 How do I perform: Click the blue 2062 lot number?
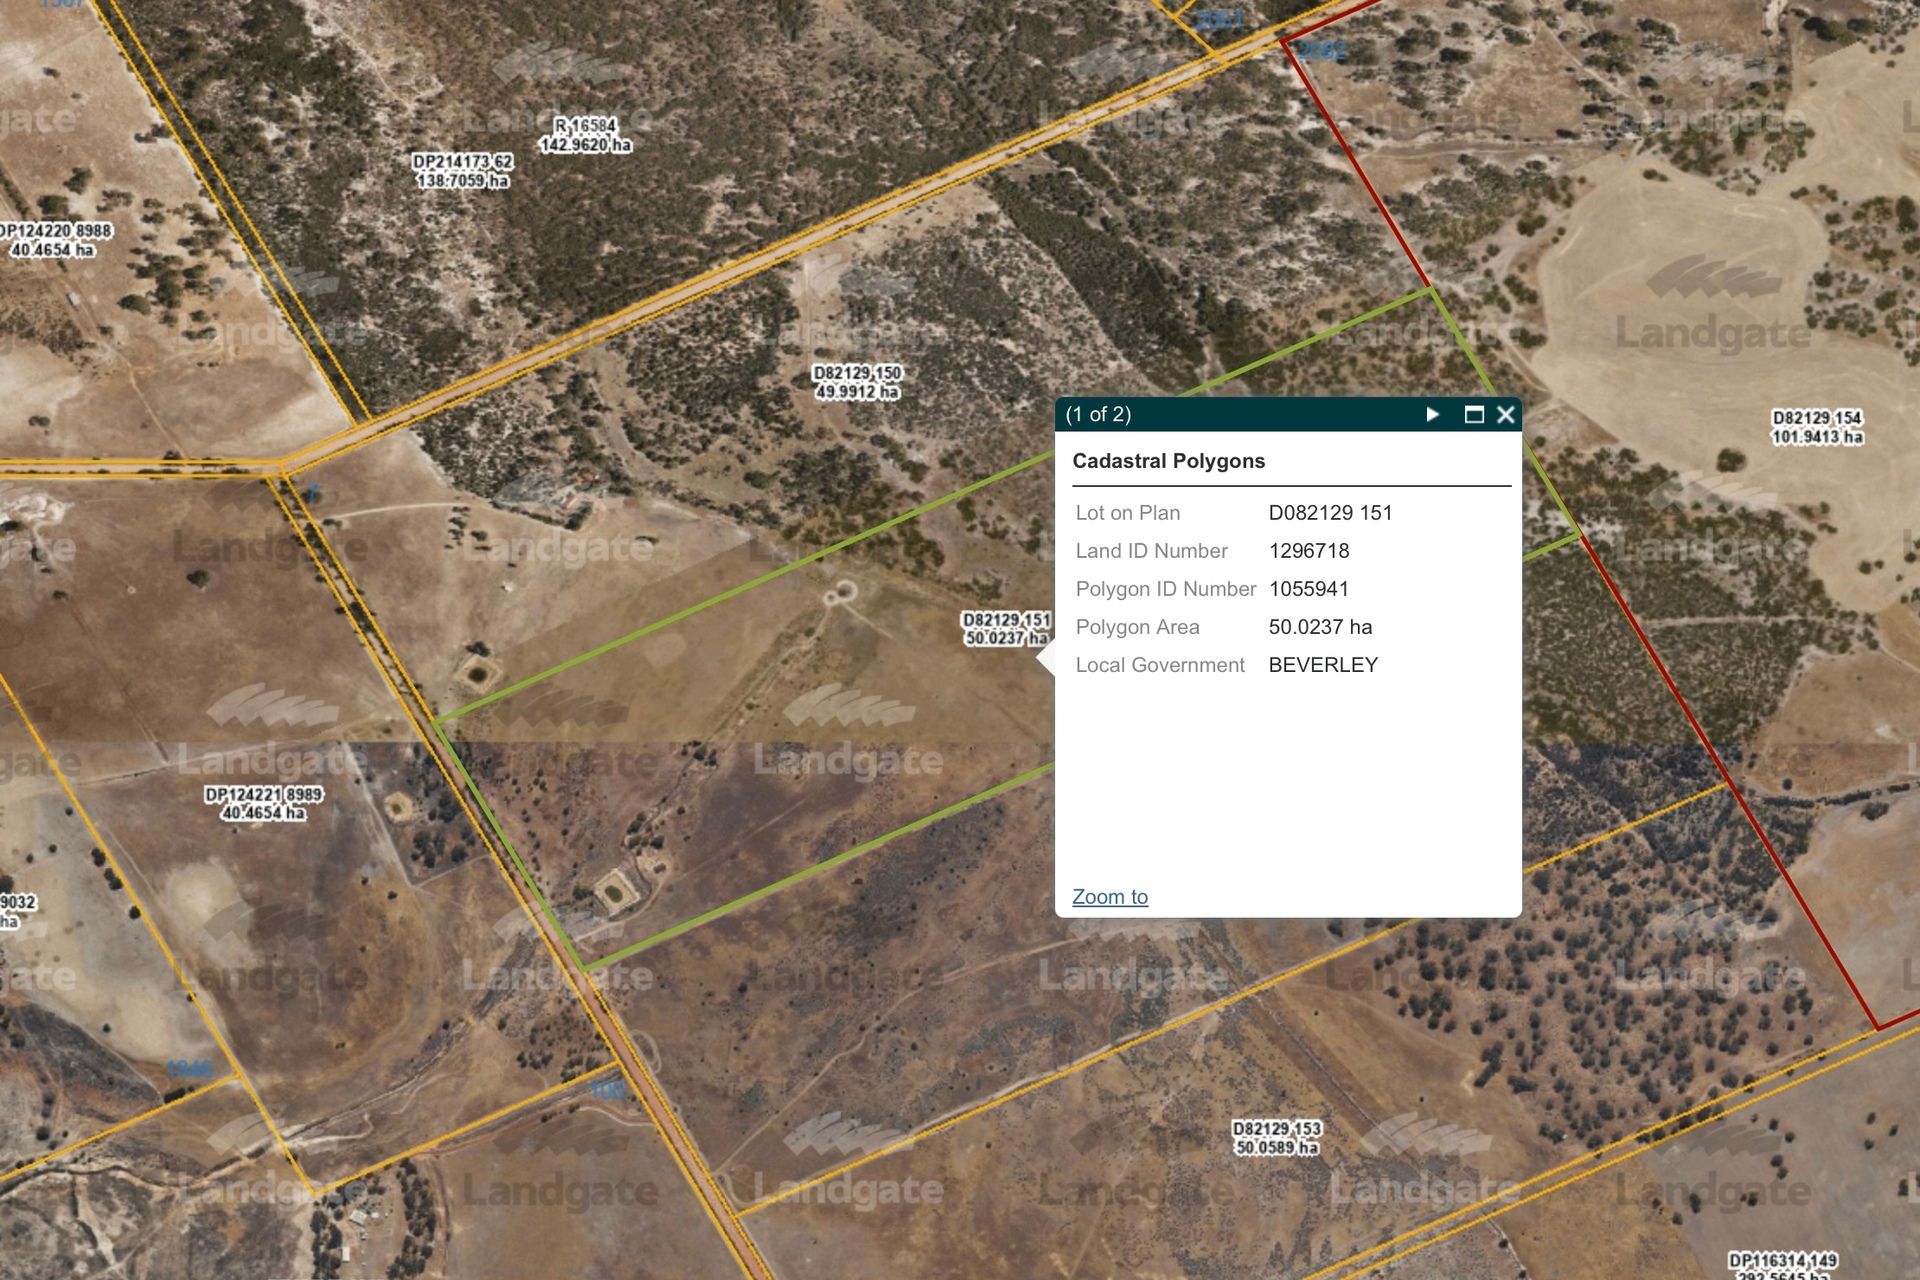click(x=1322, y=51)
